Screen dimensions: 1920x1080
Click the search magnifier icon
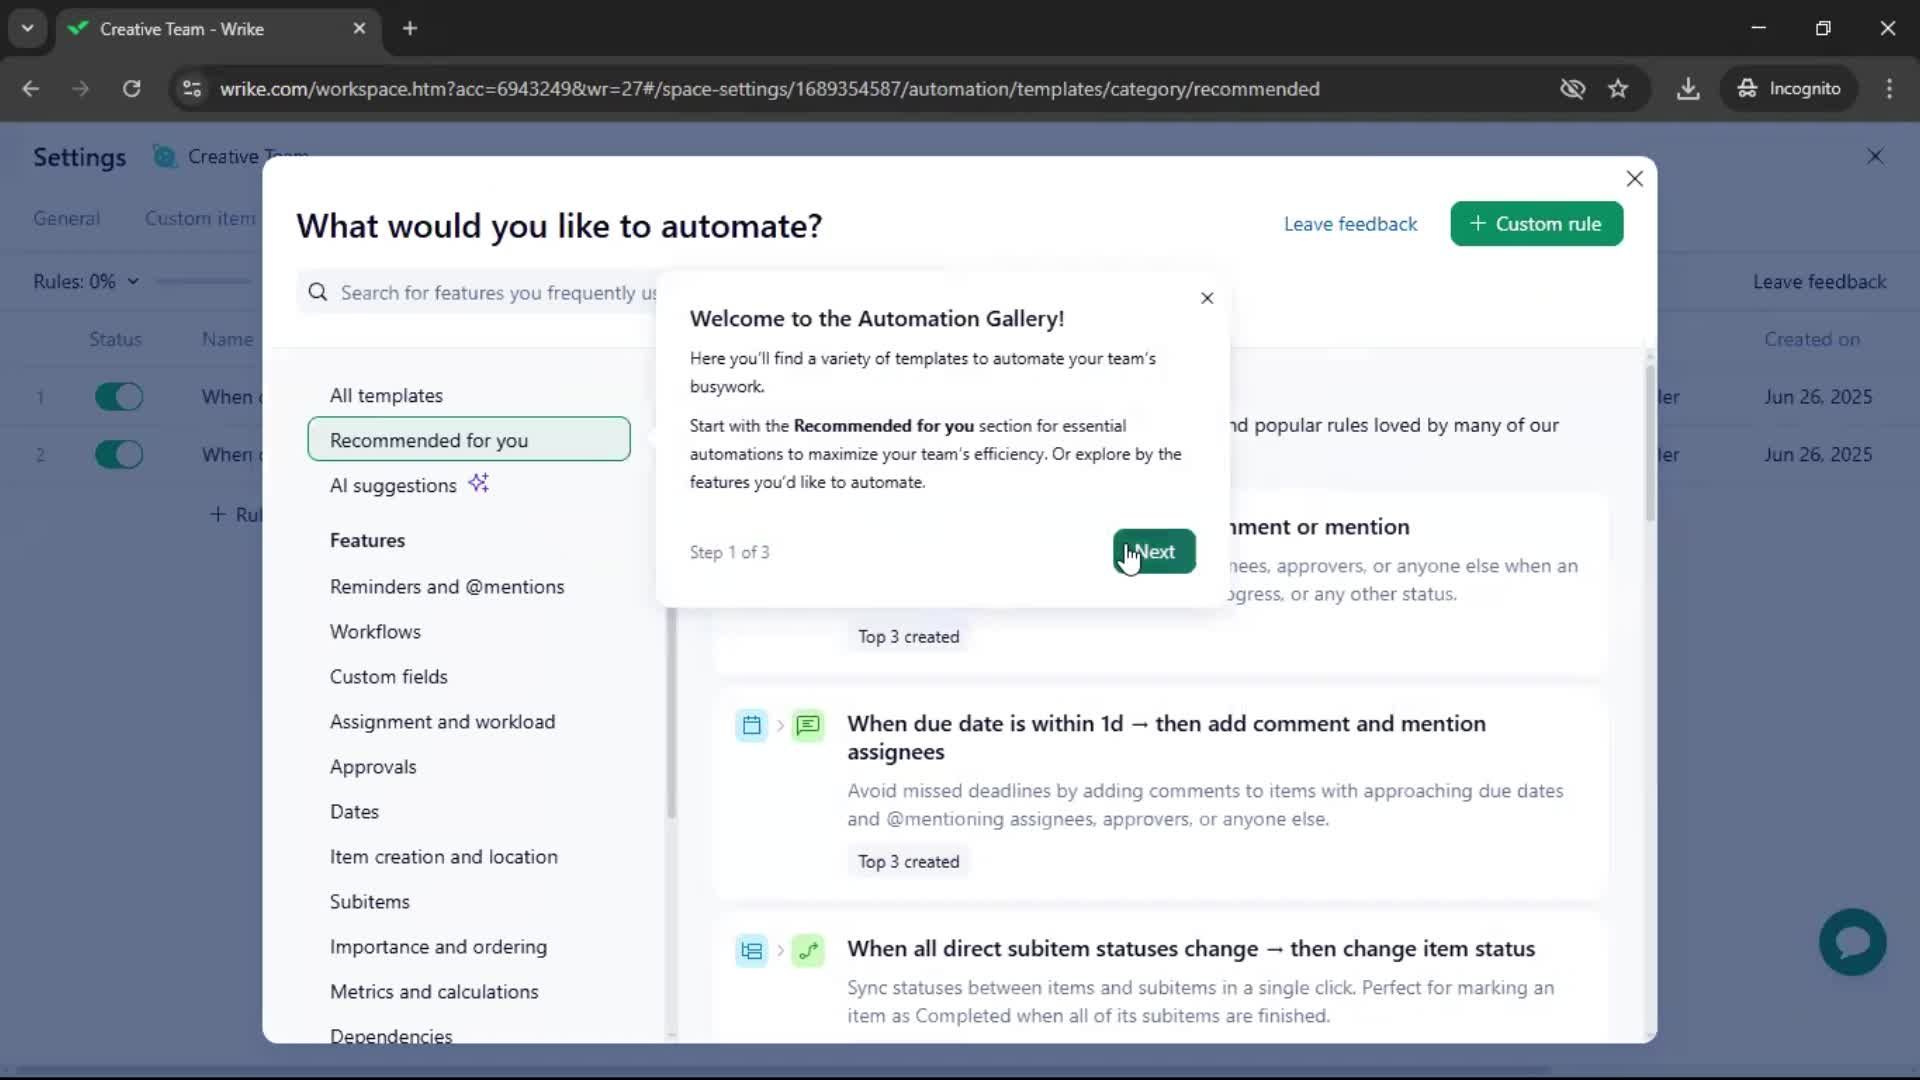coord(318,292)
